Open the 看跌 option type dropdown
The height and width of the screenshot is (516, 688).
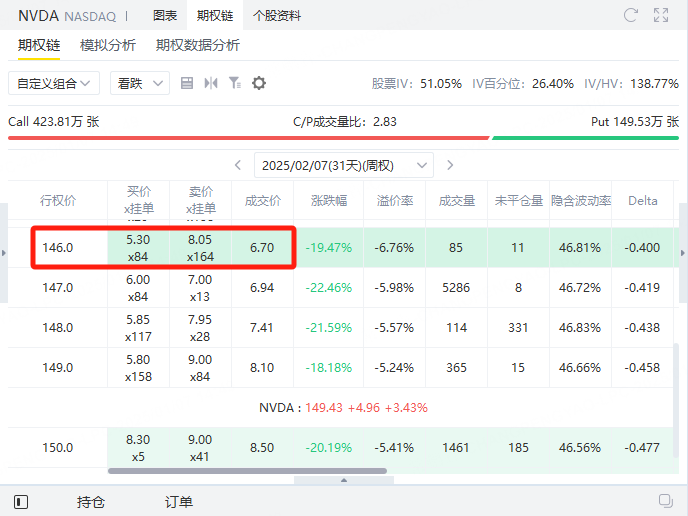point(140,83)
